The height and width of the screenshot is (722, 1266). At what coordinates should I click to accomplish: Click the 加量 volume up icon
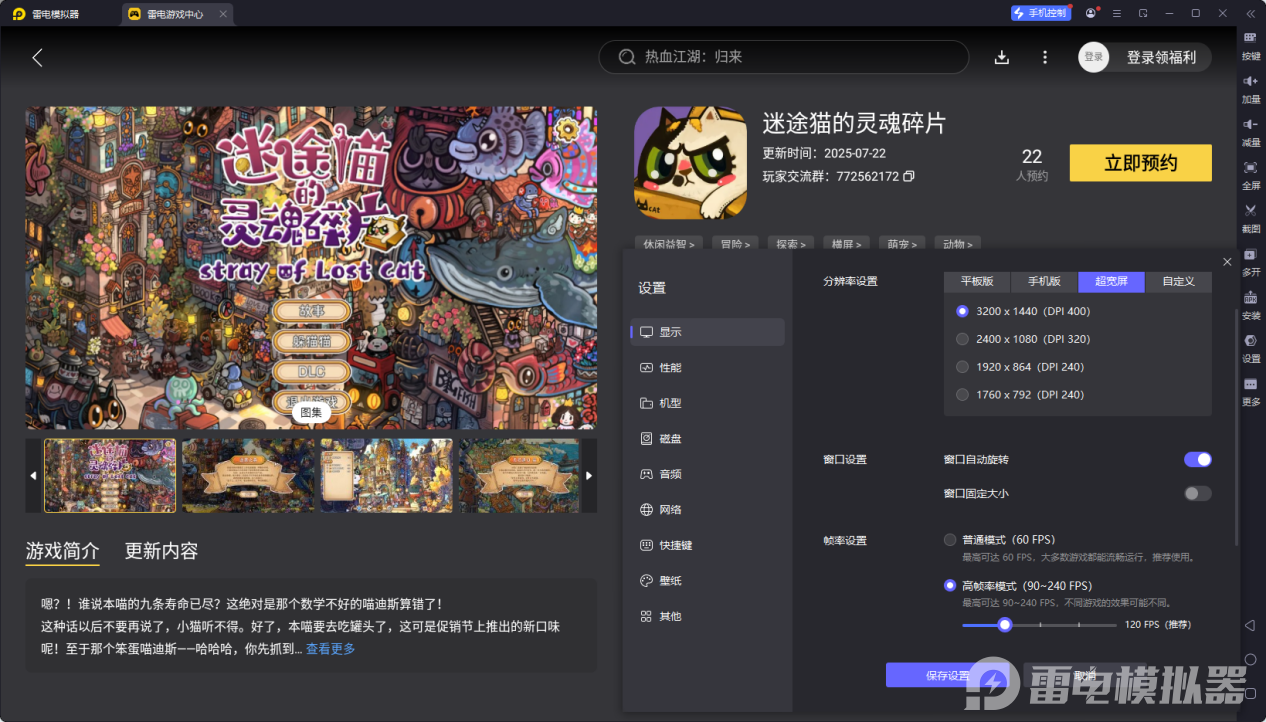tap(1250, 90)
